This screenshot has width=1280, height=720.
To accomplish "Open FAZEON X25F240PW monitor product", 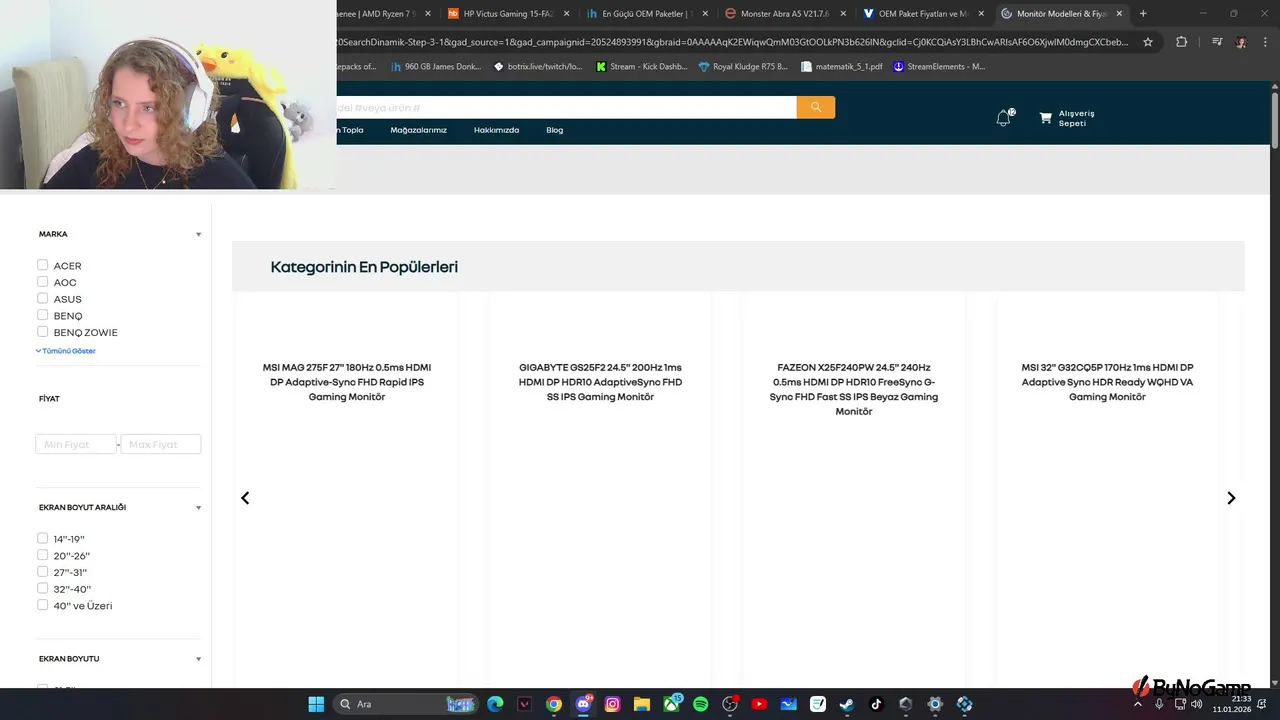I will pyautogui.click(x=854, y=389).
